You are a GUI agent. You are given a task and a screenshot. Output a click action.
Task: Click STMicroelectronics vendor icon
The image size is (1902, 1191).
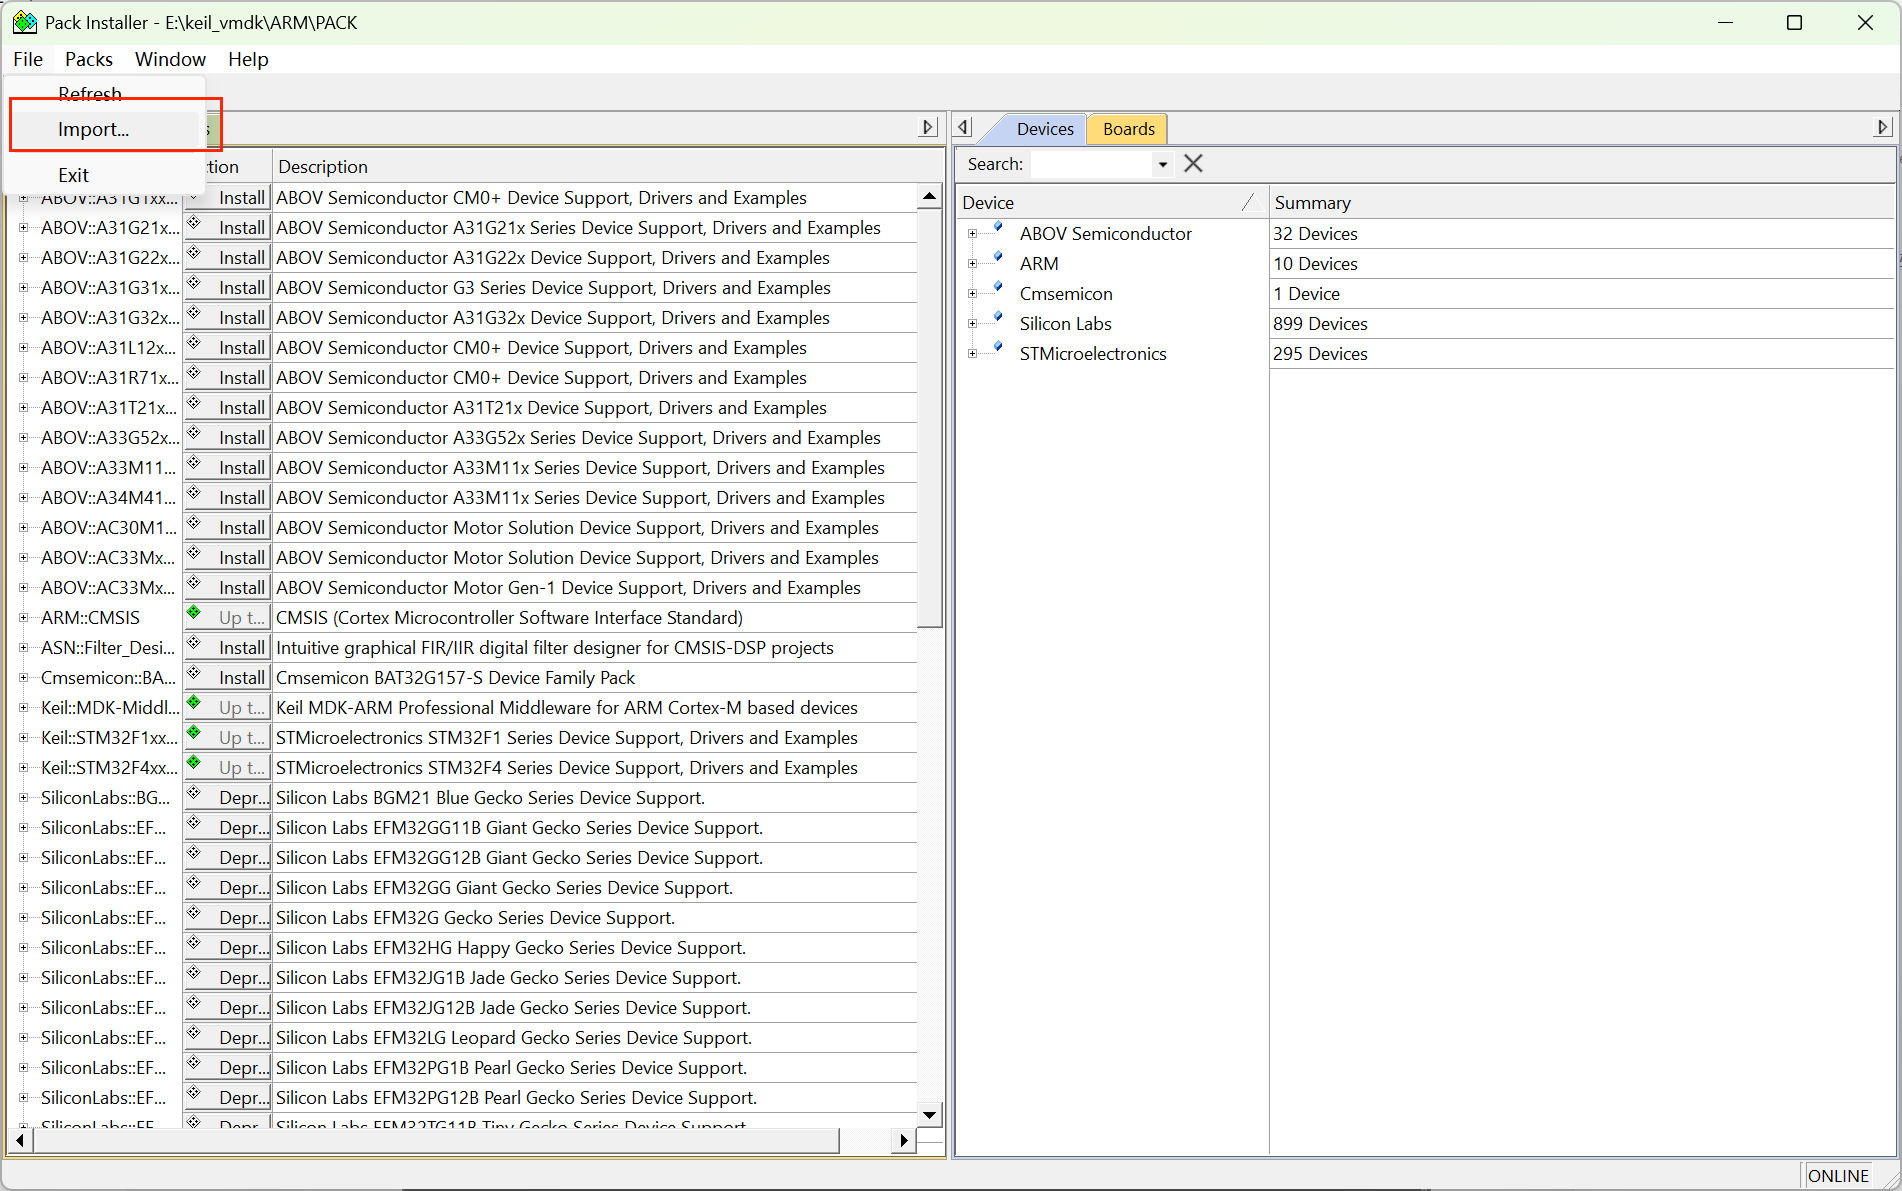997,348
